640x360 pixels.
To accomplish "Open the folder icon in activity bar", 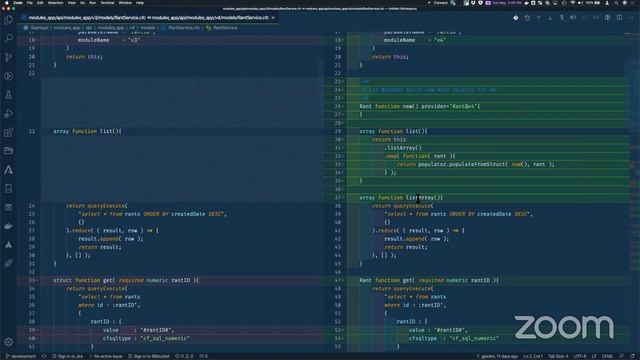I will pyautogui.click(x=9, y=151).
